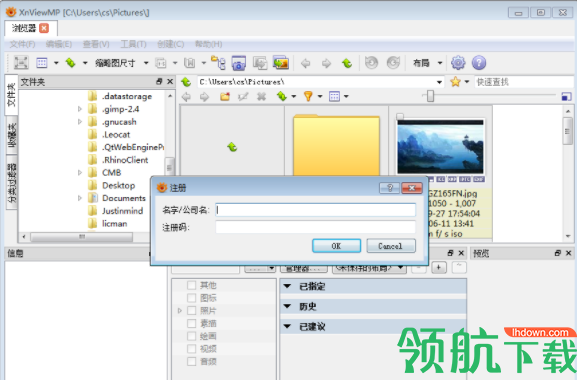Image resolution: width=577 pixels, height=380 pixels.
Task: Click the question mark button in 注册 dialog
Action: click(390, 188)
